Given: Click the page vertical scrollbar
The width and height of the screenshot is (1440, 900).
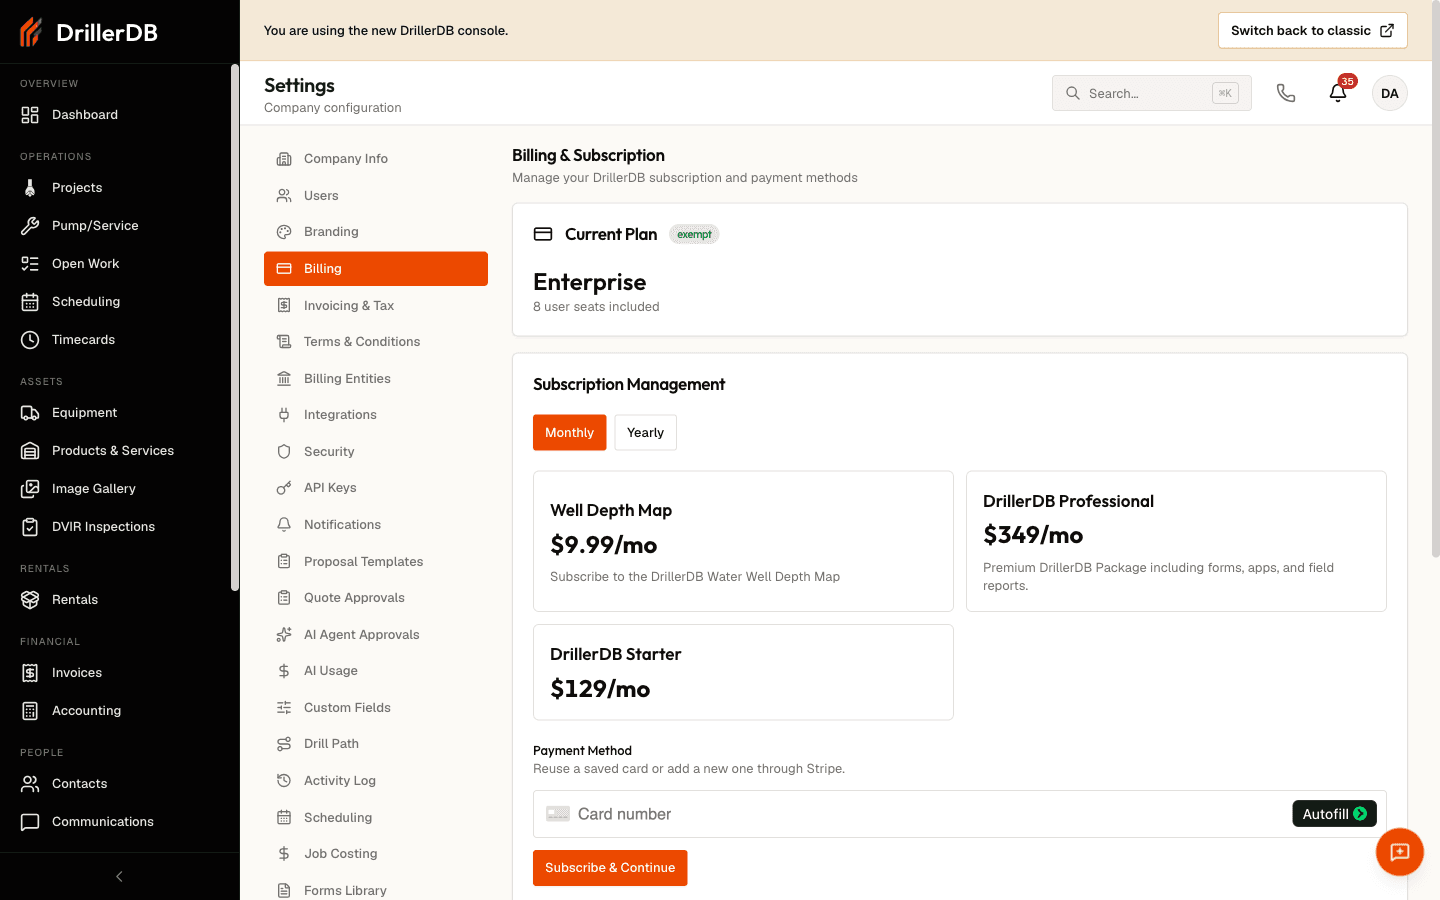Looking at the screenshot, I should [x=1435, y=280].
